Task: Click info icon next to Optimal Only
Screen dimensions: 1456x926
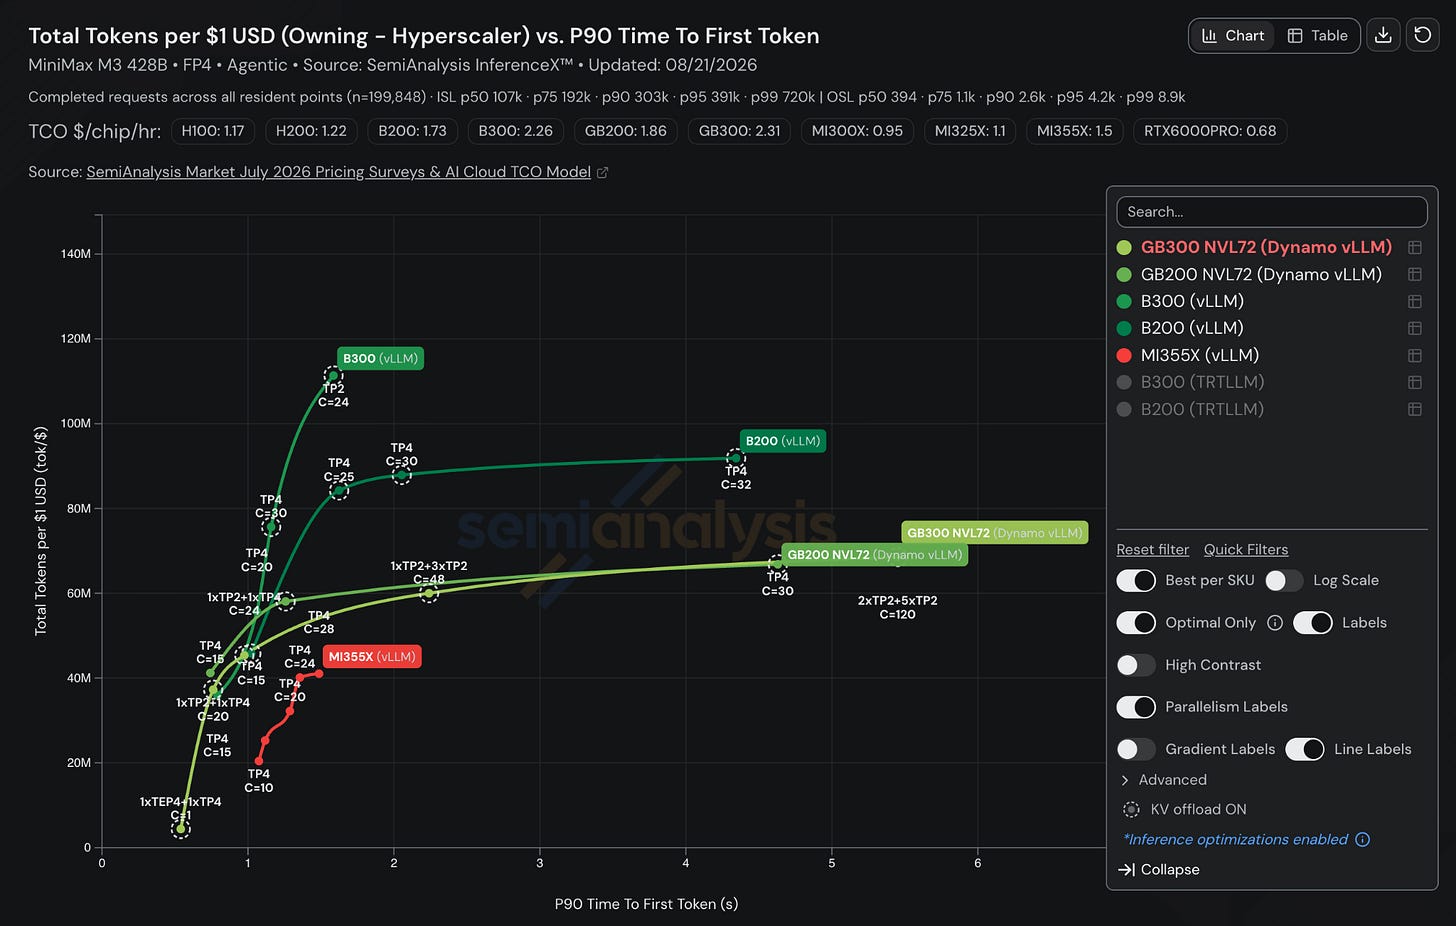Action: pos(1275,623)
